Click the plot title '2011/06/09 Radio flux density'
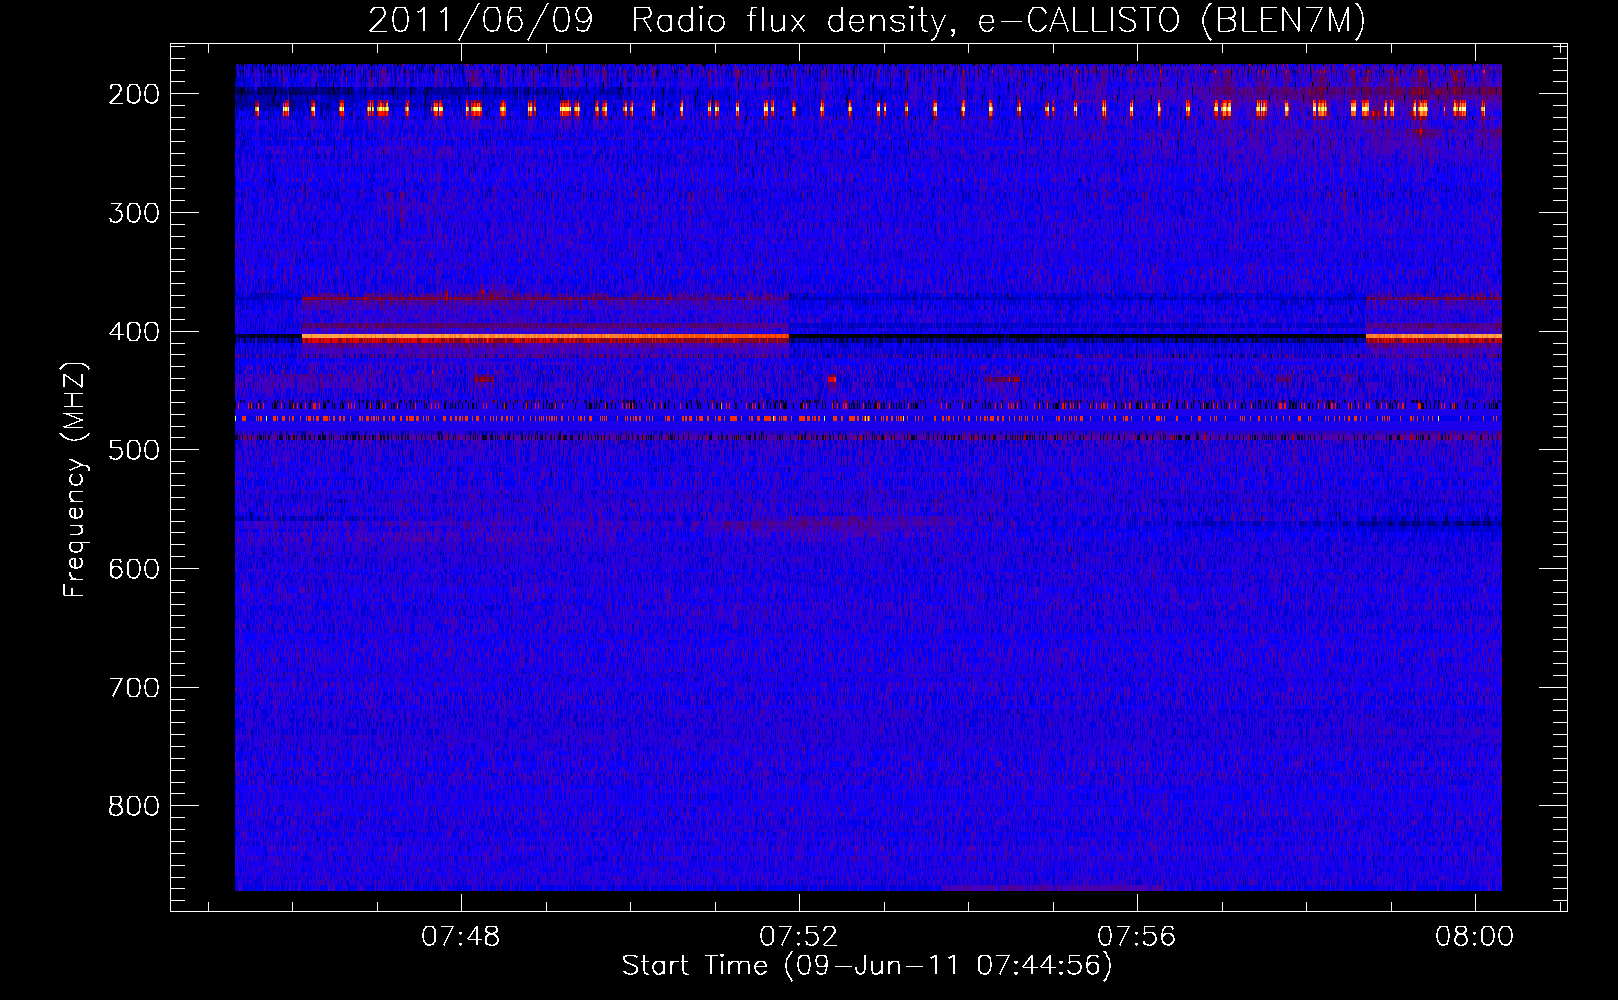Image resolution: width=1618 pixels, height=1000 pixels. [x=656, y=21]
